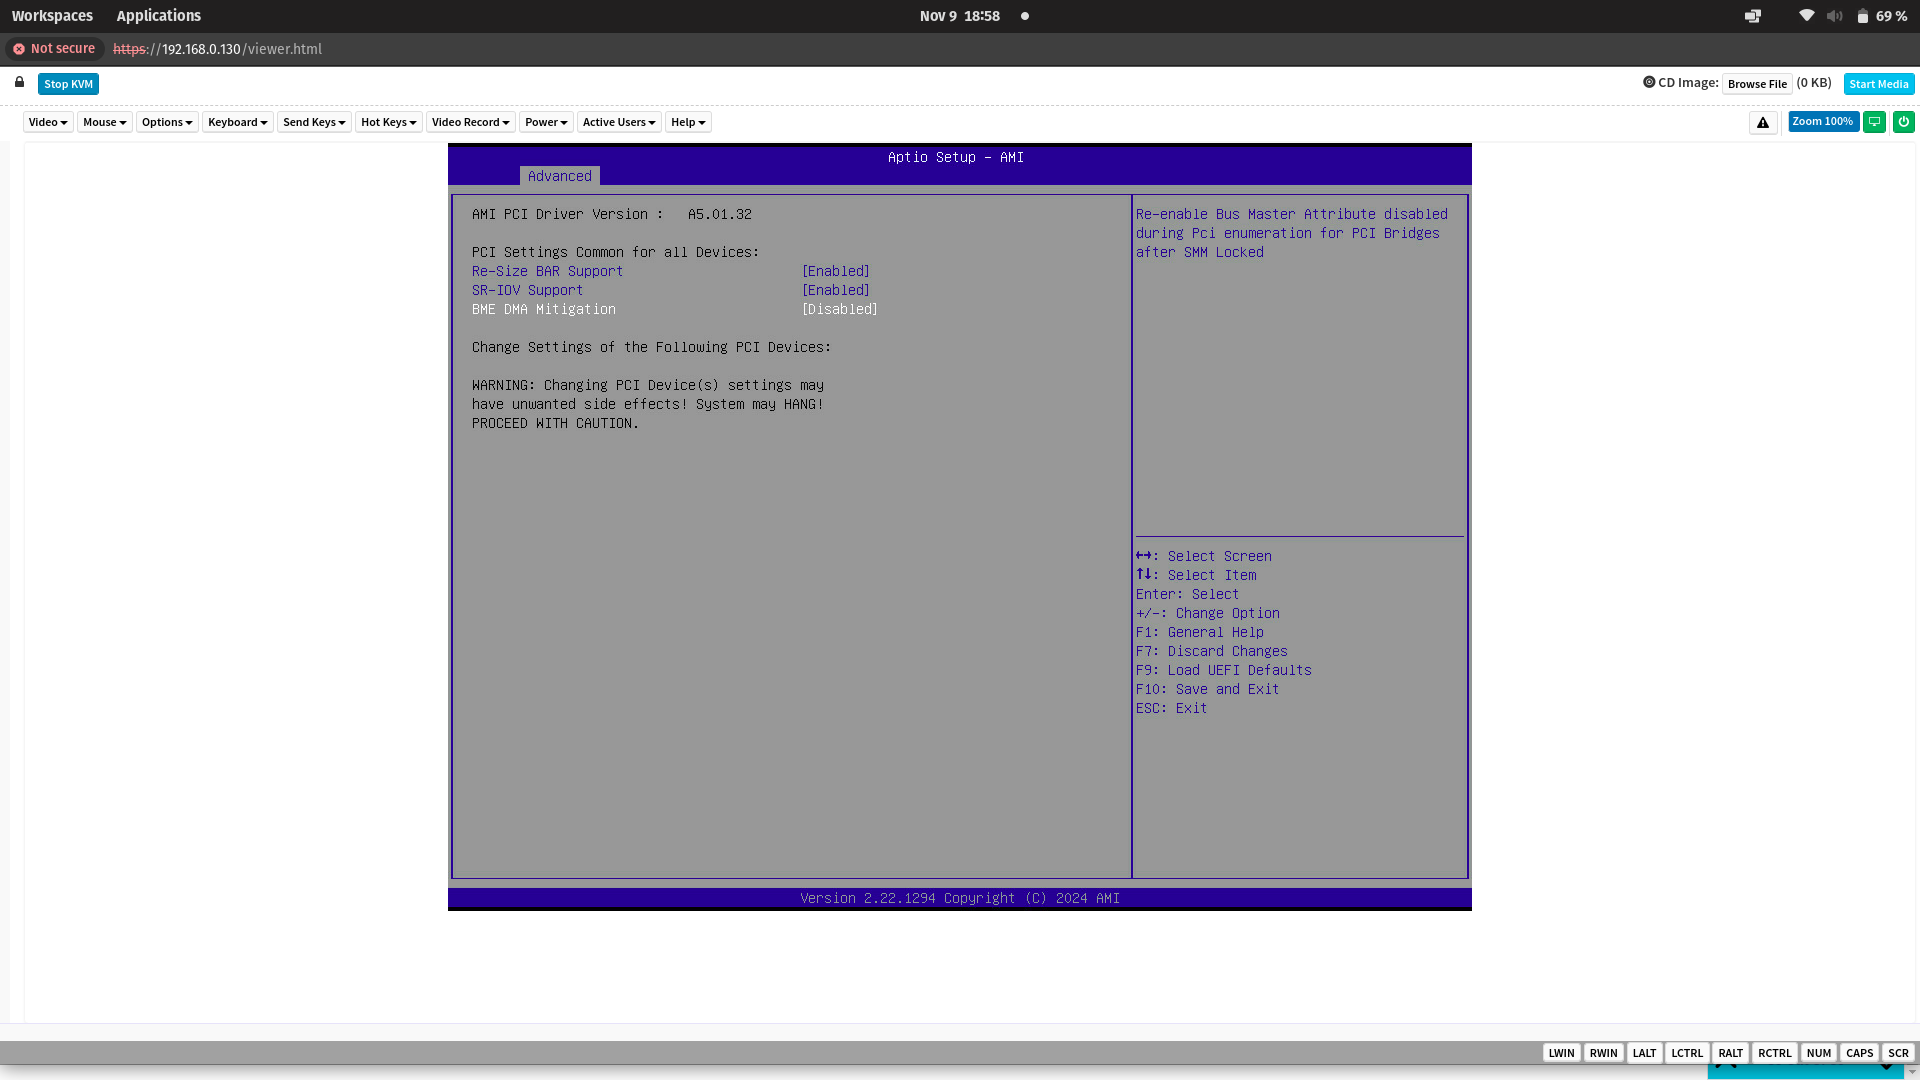Screen dimensions: 1920x1080
Task: Click the Not secure warning badge
Action: coord(54,49)
